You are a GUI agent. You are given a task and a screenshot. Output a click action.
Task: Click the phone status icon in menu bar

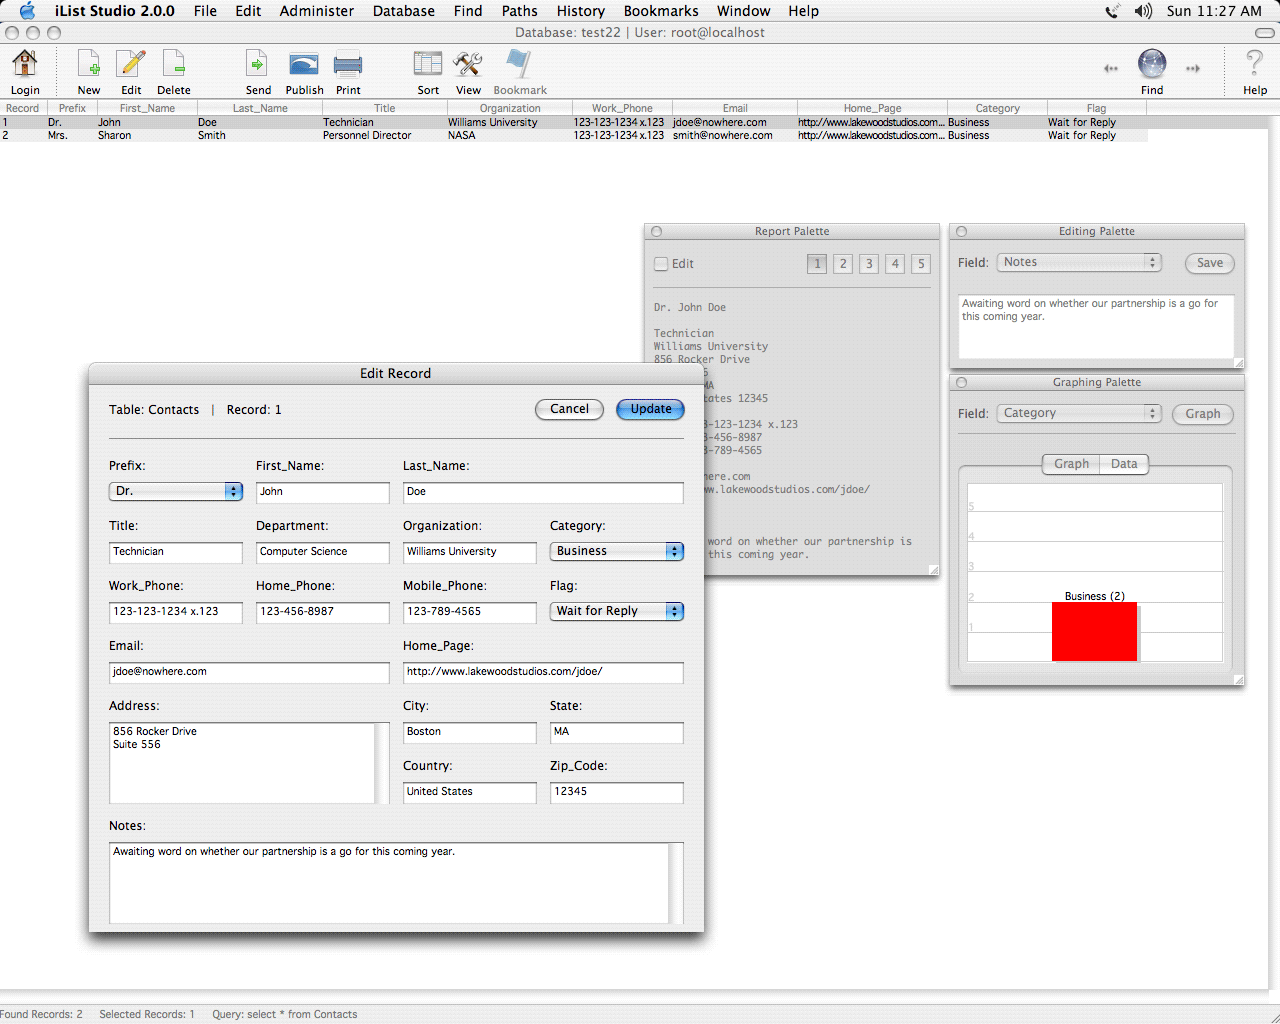(1112, 11)
